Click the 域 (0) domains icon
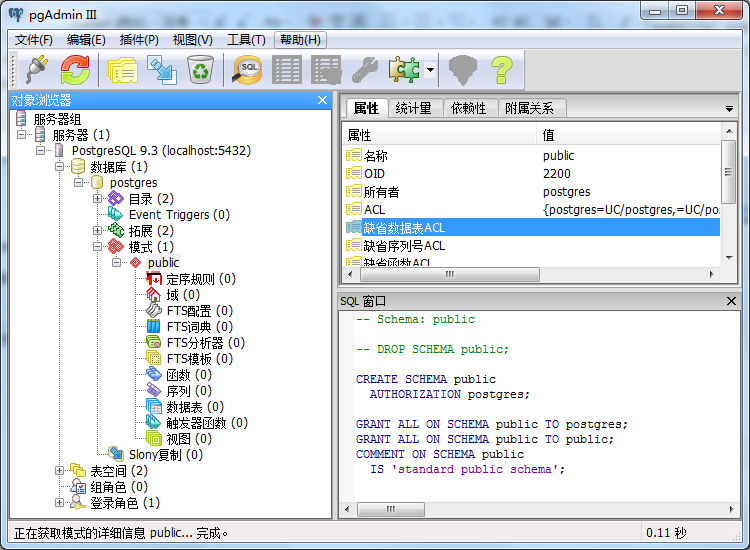750x550 pixels. [x=154, y=295]
